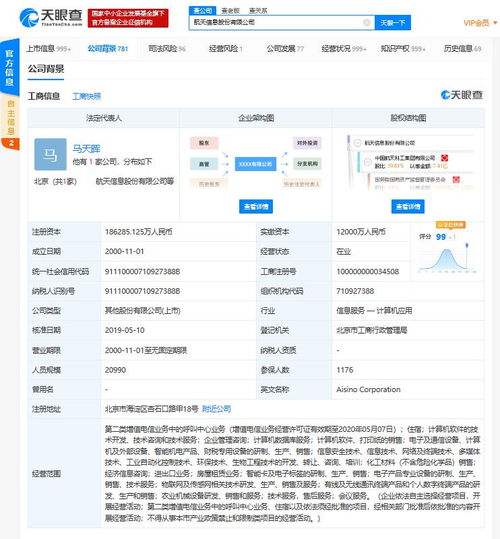500x539 pixels.
Task: Click the score distribution curve chart
Action: click(x=447, y=258)
